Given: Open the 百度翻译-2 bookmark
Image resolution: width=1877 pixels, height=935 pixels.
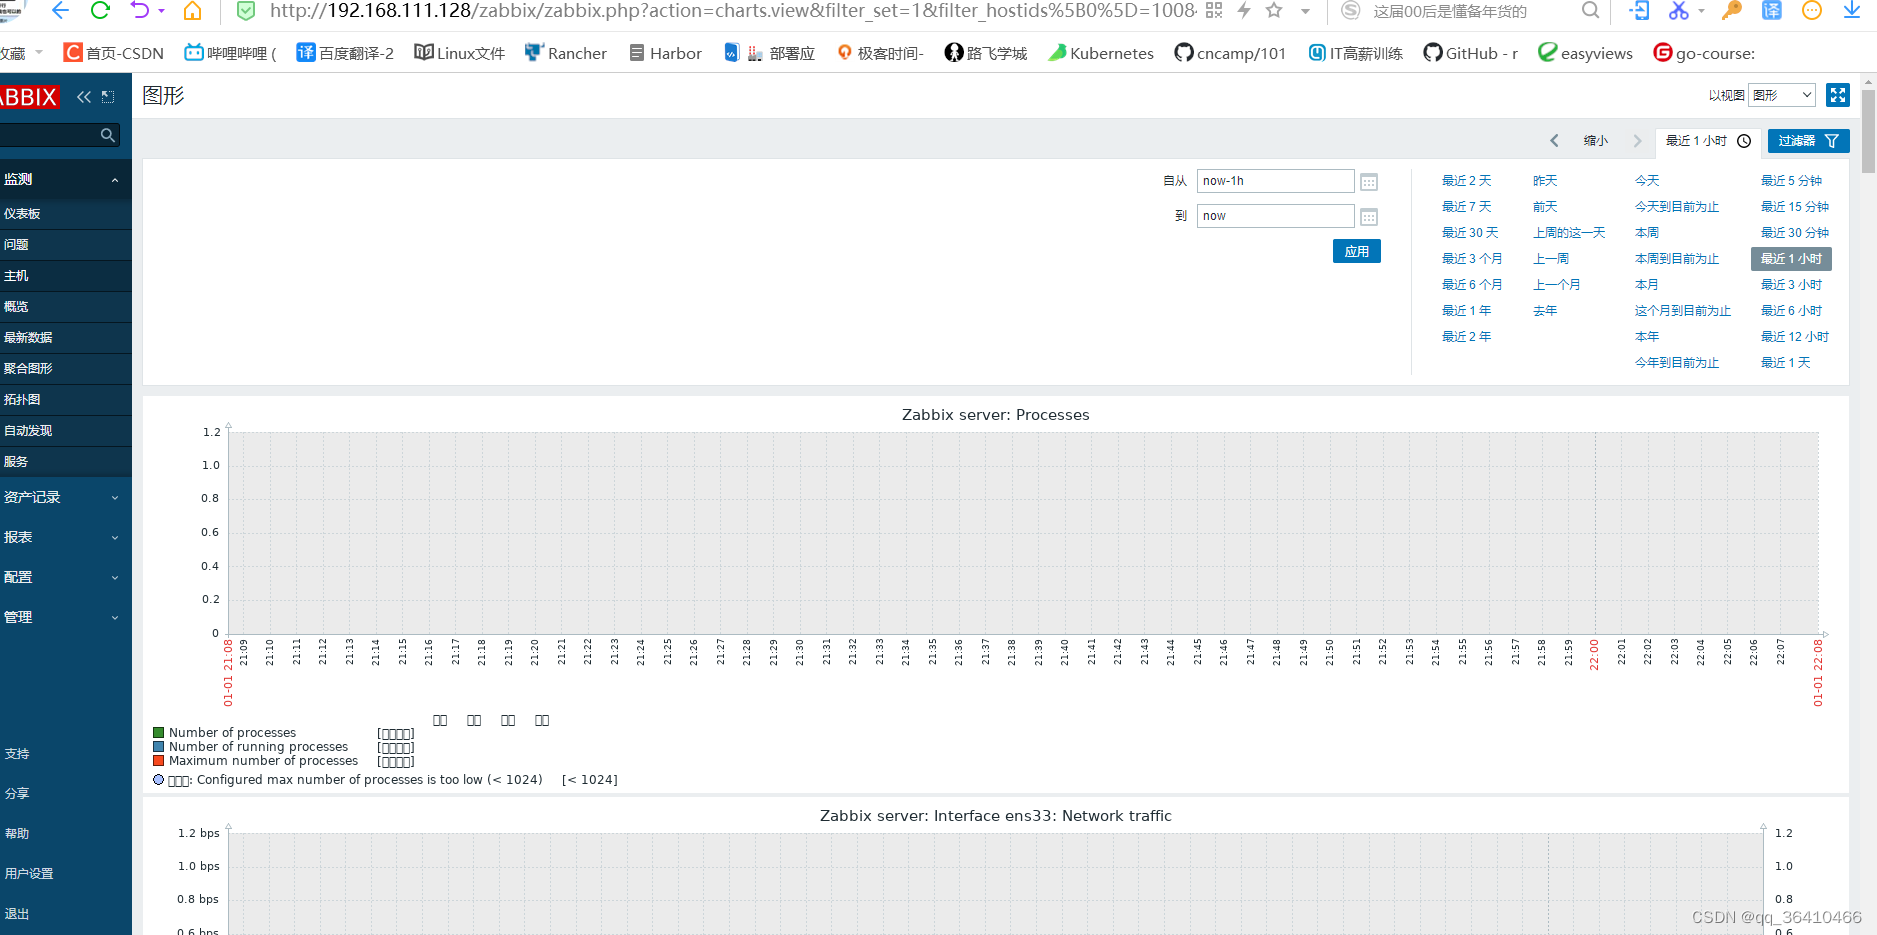Looking at the screenshot, I should 345,53.
